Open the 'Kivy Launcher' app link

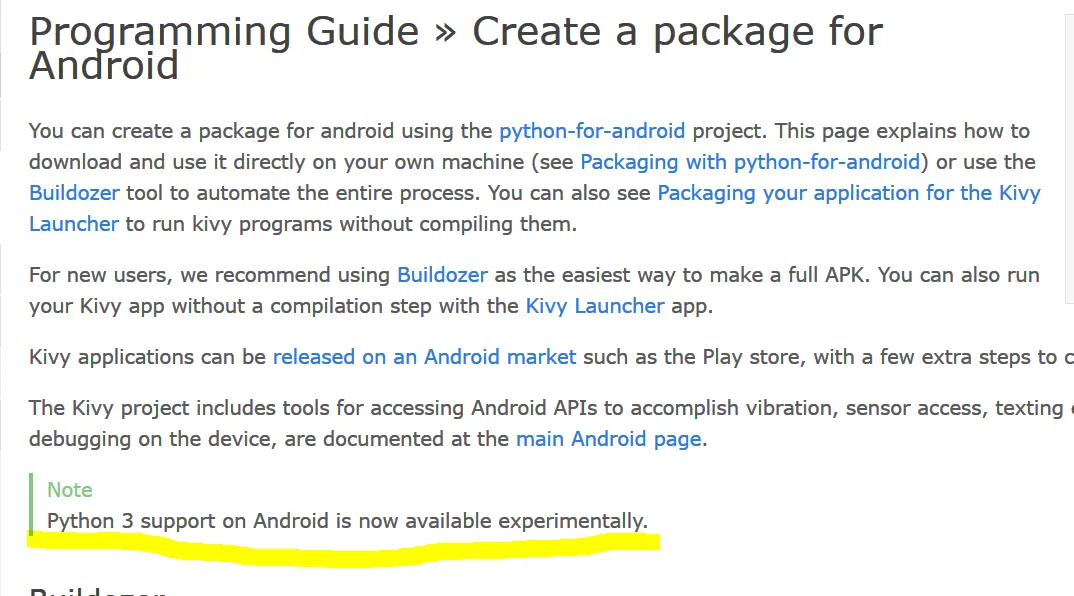594,306
